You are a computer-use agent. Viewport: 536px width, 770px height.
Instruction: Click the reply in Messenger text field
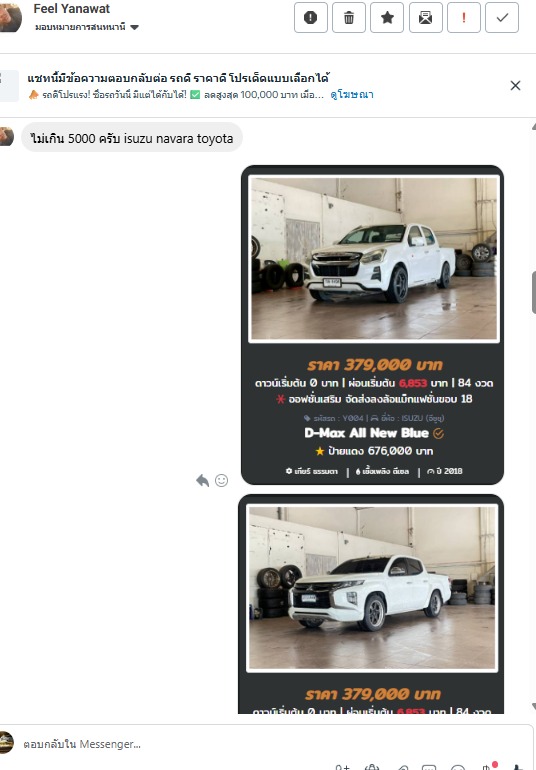(265, 744)
